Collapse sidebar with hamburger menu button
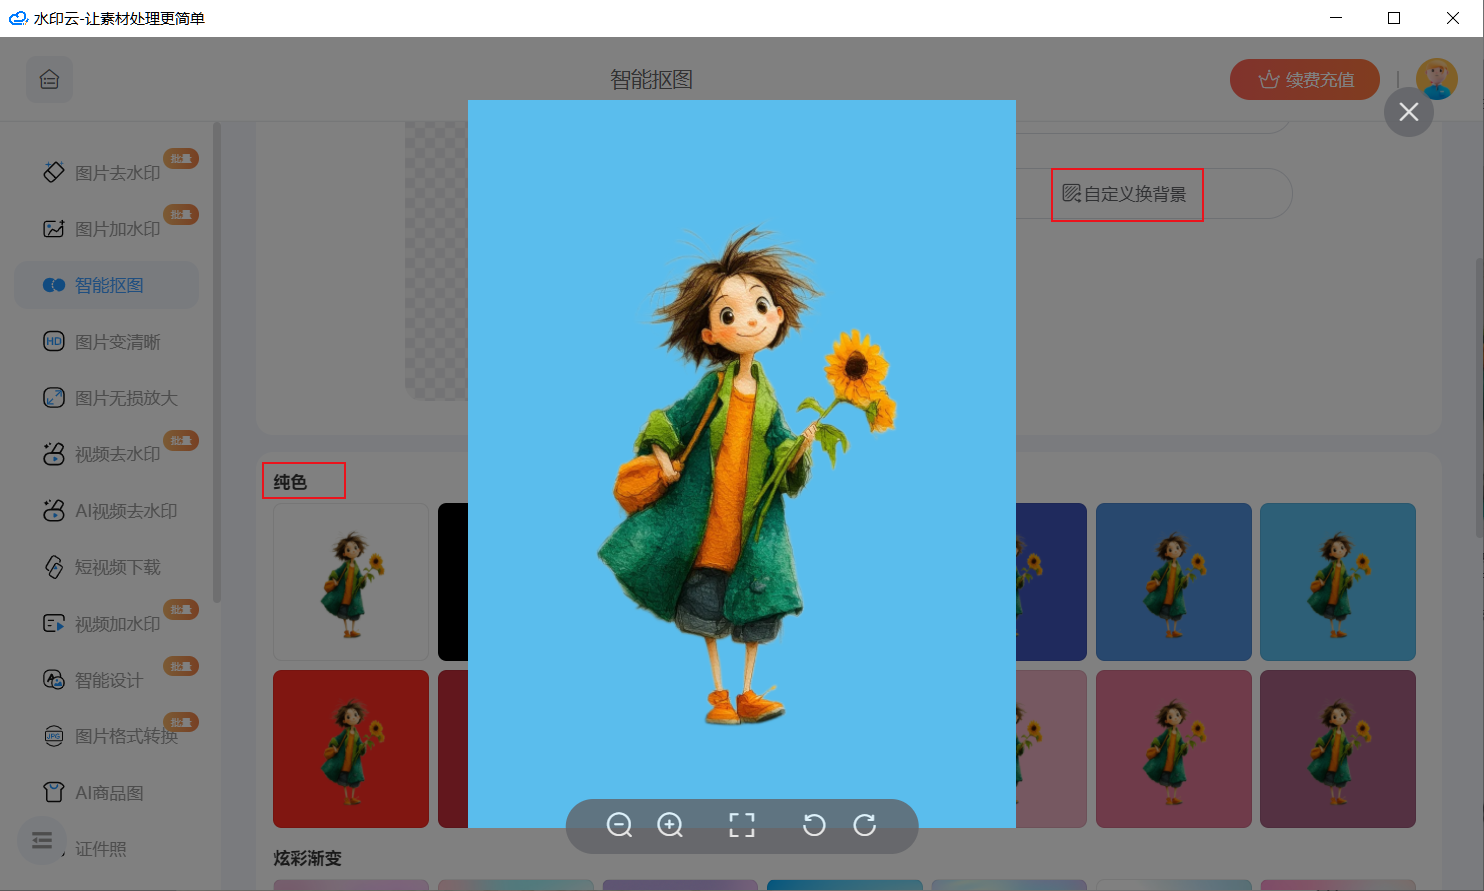The width and height of the screenshot is (1484, 891). pyautogui.click(x=42, y=841)
